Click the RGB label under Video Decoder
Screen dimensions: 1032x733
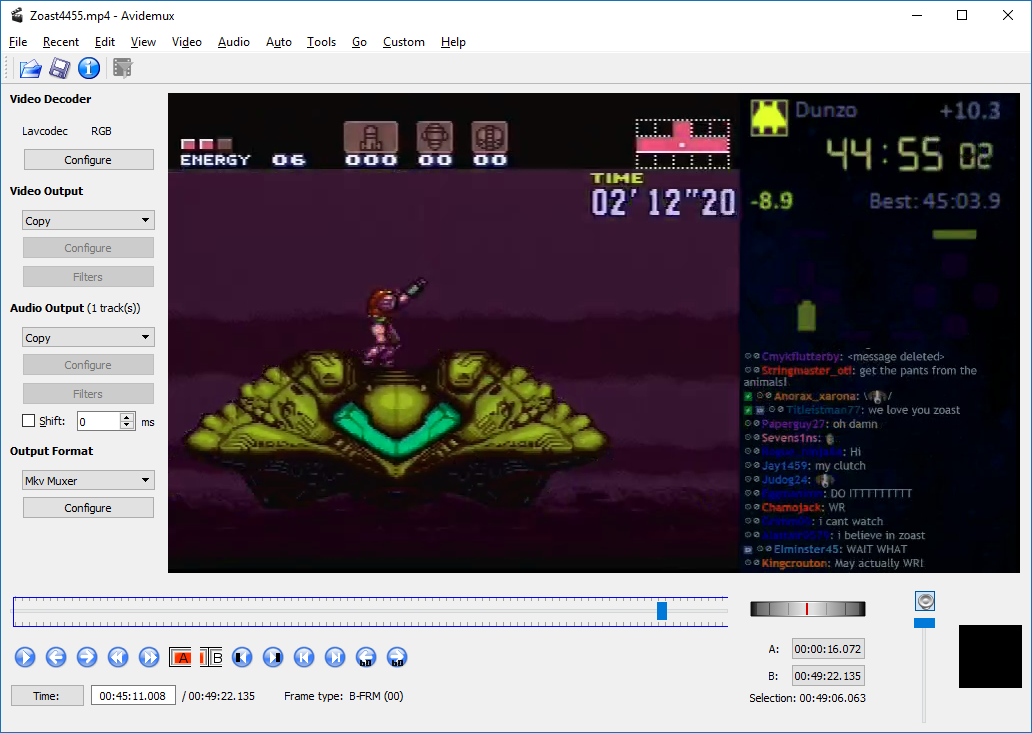pyautogui.click(x=101, y=131)
